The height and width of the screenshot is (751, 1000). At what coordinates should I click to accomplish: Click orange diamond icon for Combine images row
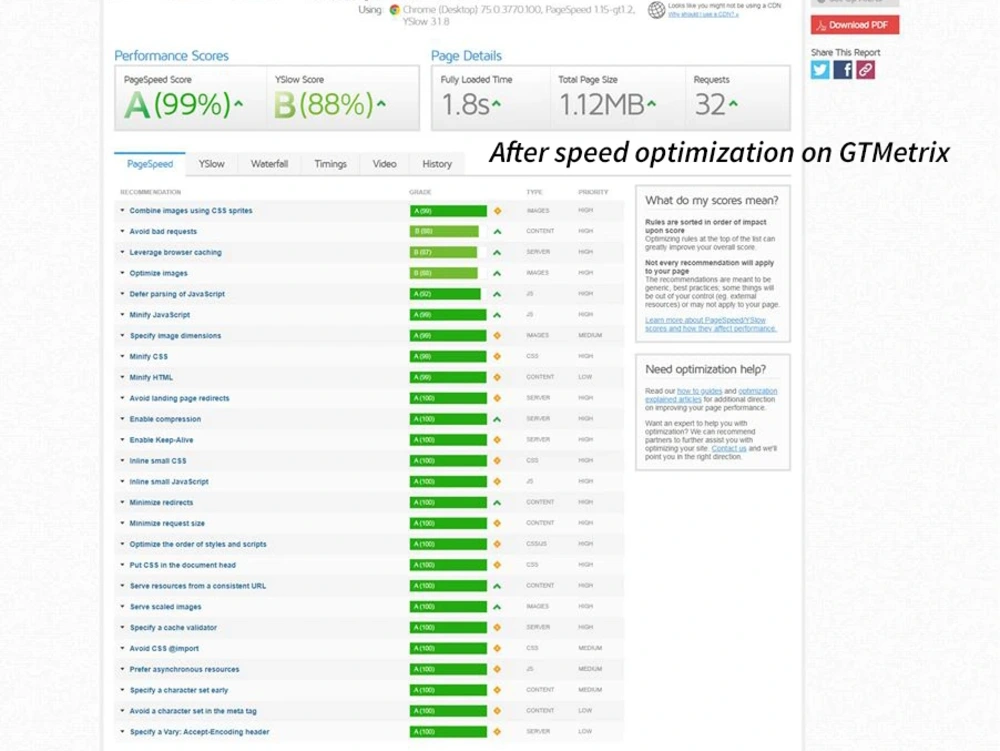[x=497, y=211]
